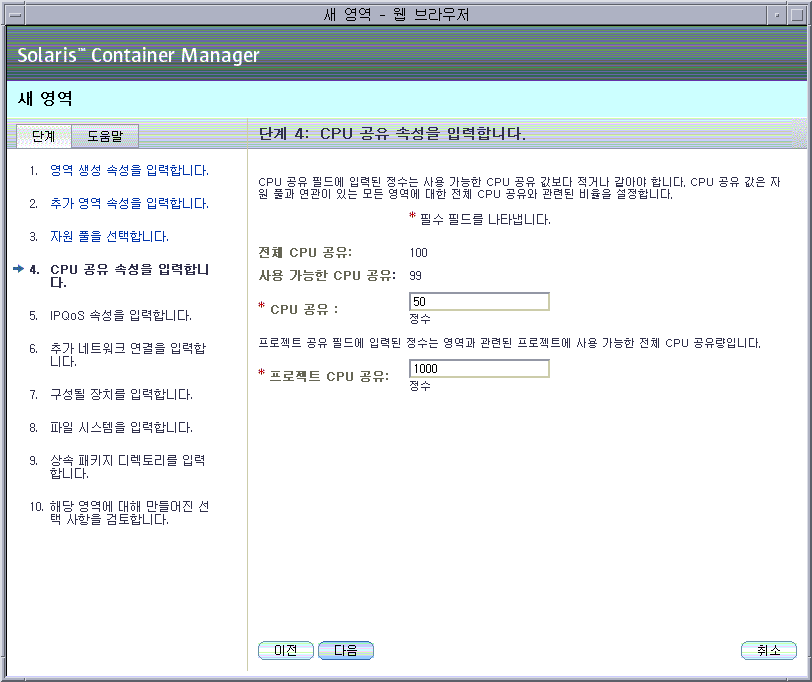Screen dimensions: 812x682
Task: Select the 전체 CPU 공유 value 100
Action: tap(418, 253)
